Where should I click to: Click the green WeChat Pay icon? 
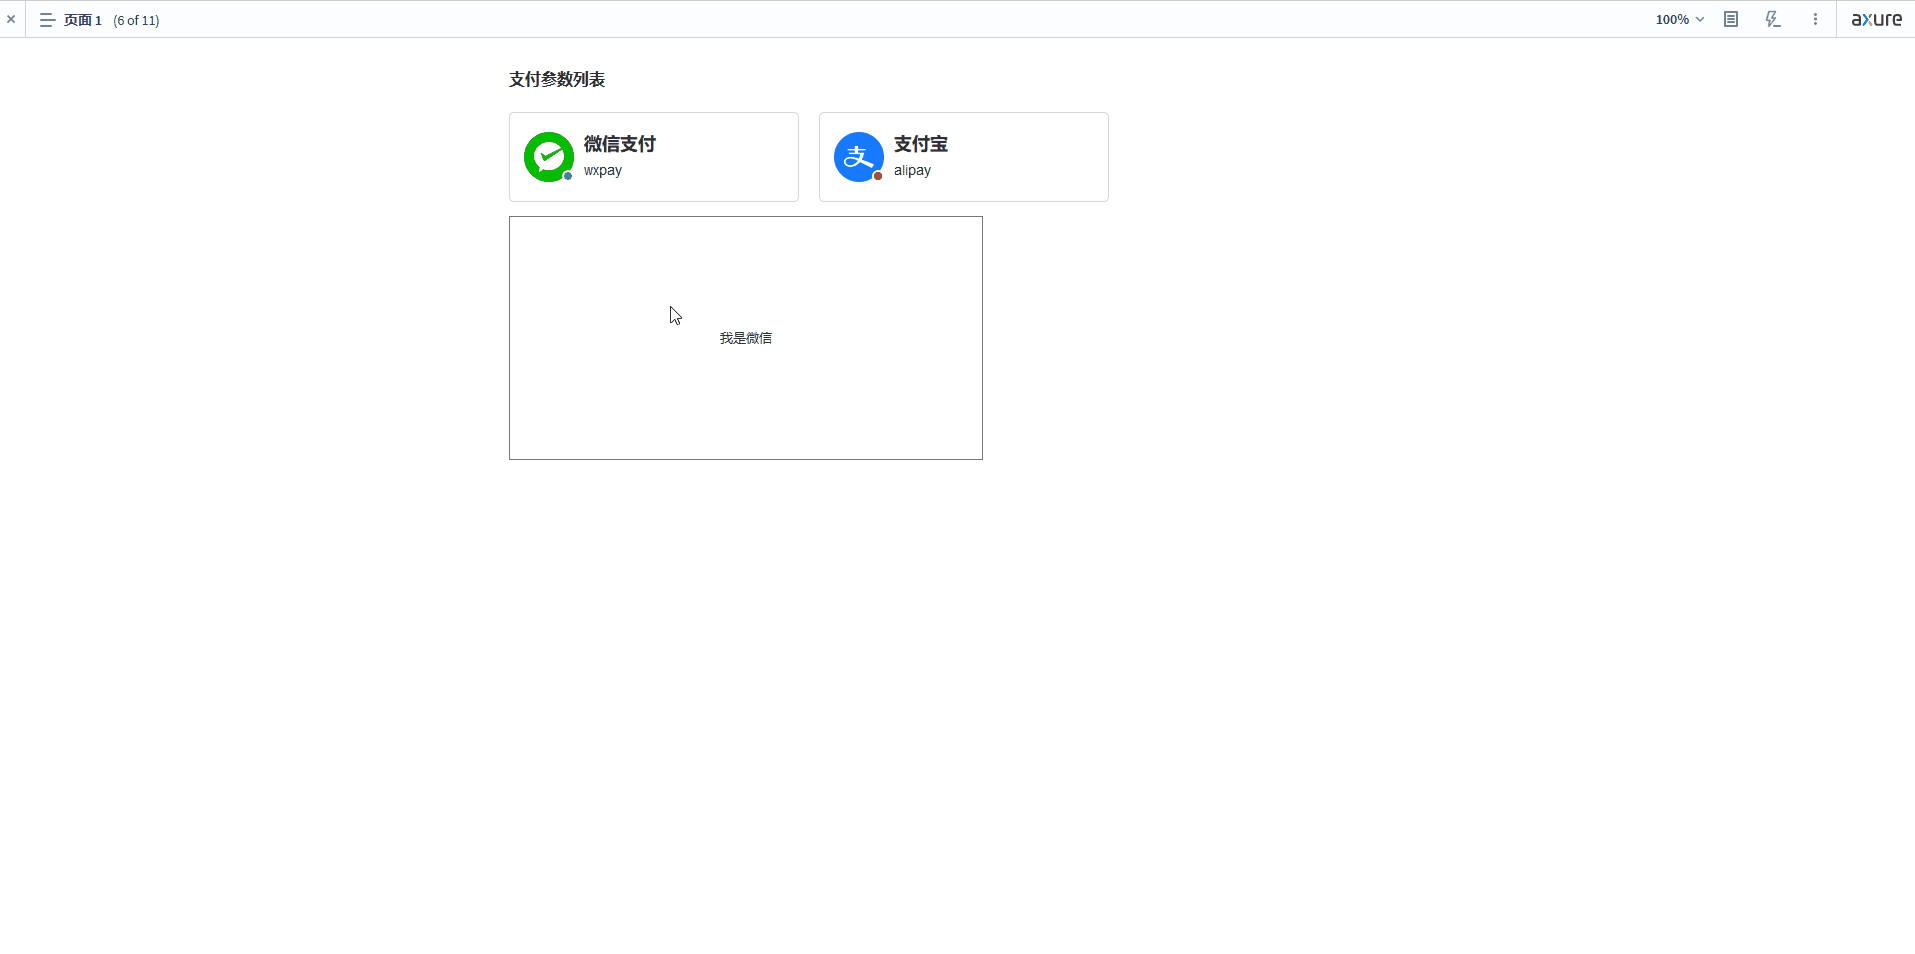pos(549,157)
